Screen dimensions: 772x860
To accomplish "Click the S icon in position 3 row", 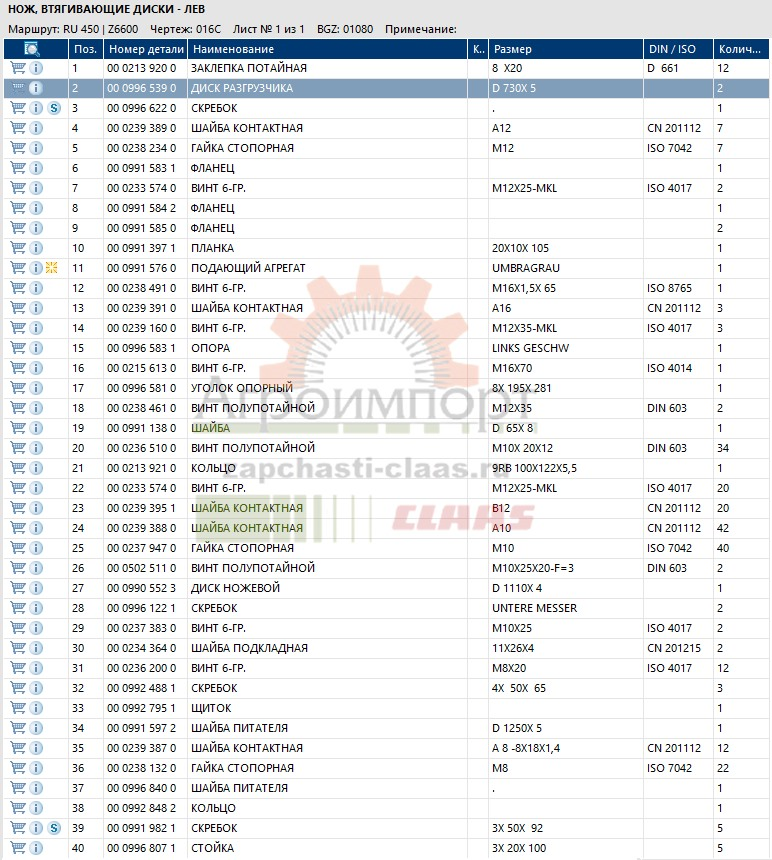I will 54,108.
